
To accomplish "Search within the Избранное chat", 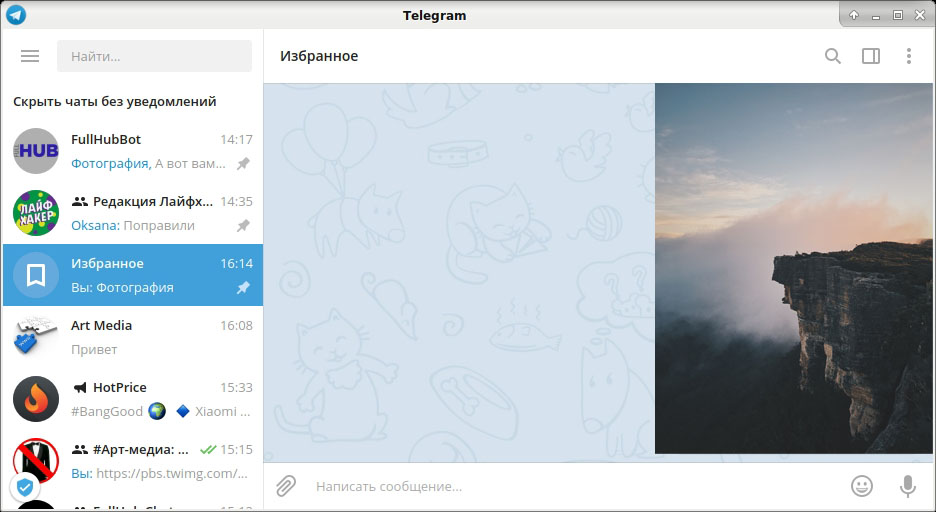I will (x=833, y=56).
